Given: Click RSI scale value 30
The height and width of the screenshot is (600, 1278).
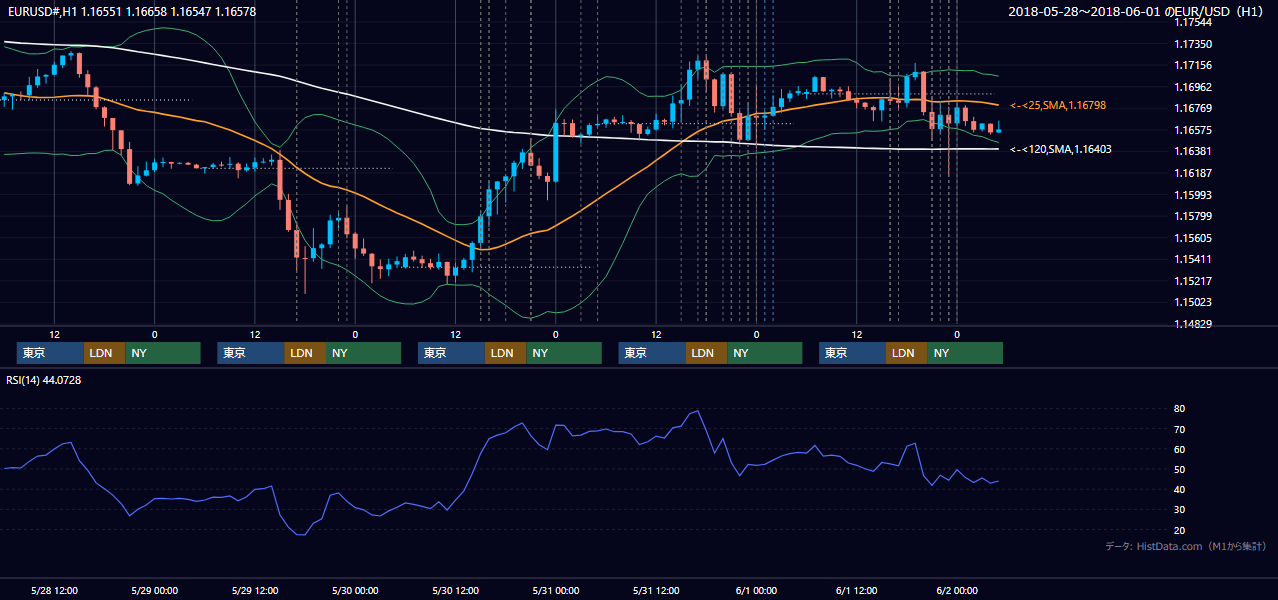Looking at the screenshot, I should (x=1179, y=509).
